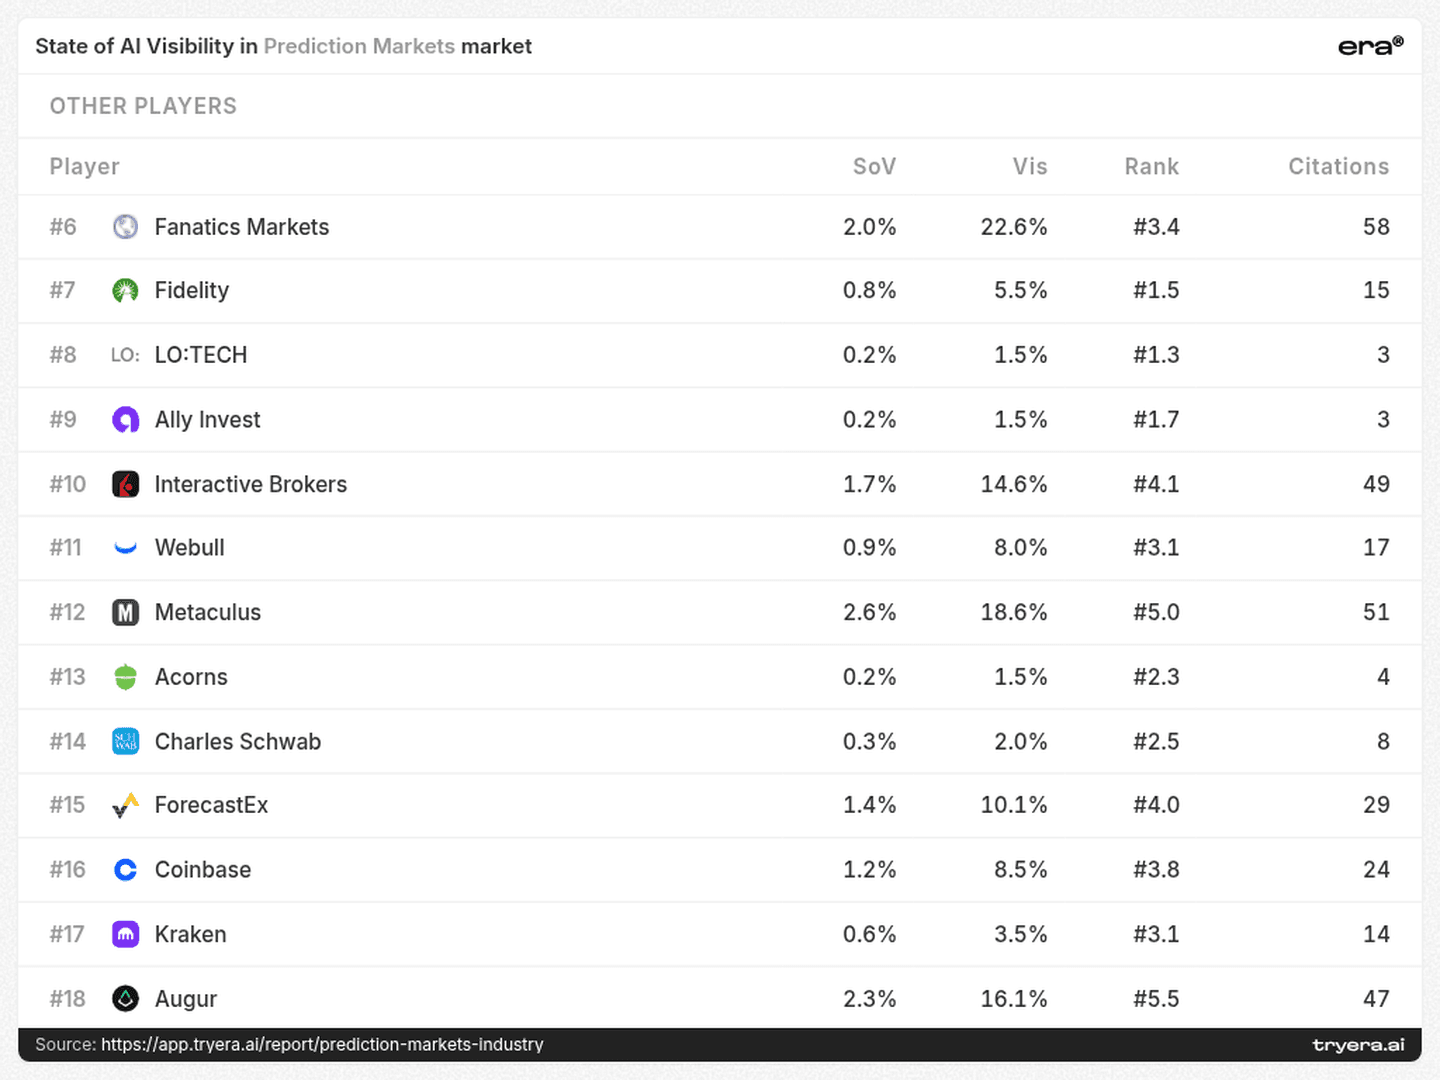Viewport: 1440px width, 1080px height.
Task: Click the blue Webull logo icon
Action: click(125, 548)
